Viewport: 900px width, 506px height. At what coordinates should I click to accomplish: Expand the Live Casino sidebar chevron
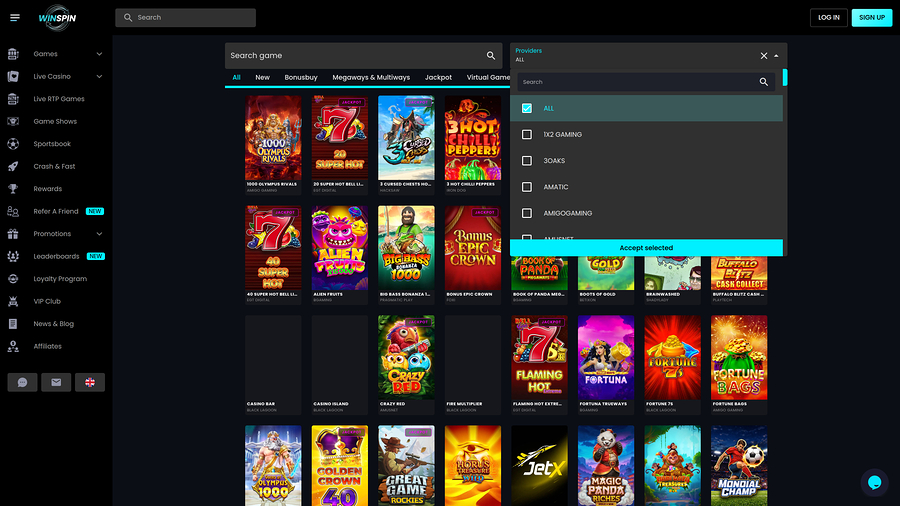click(x=99, y=76)
